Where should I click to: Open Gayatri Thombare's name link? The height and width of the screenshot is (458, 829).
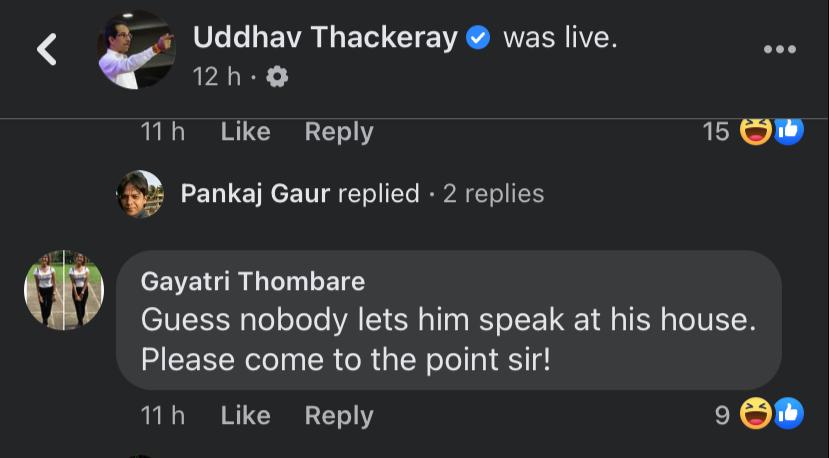pyautogui.click(x=253, y=282)
